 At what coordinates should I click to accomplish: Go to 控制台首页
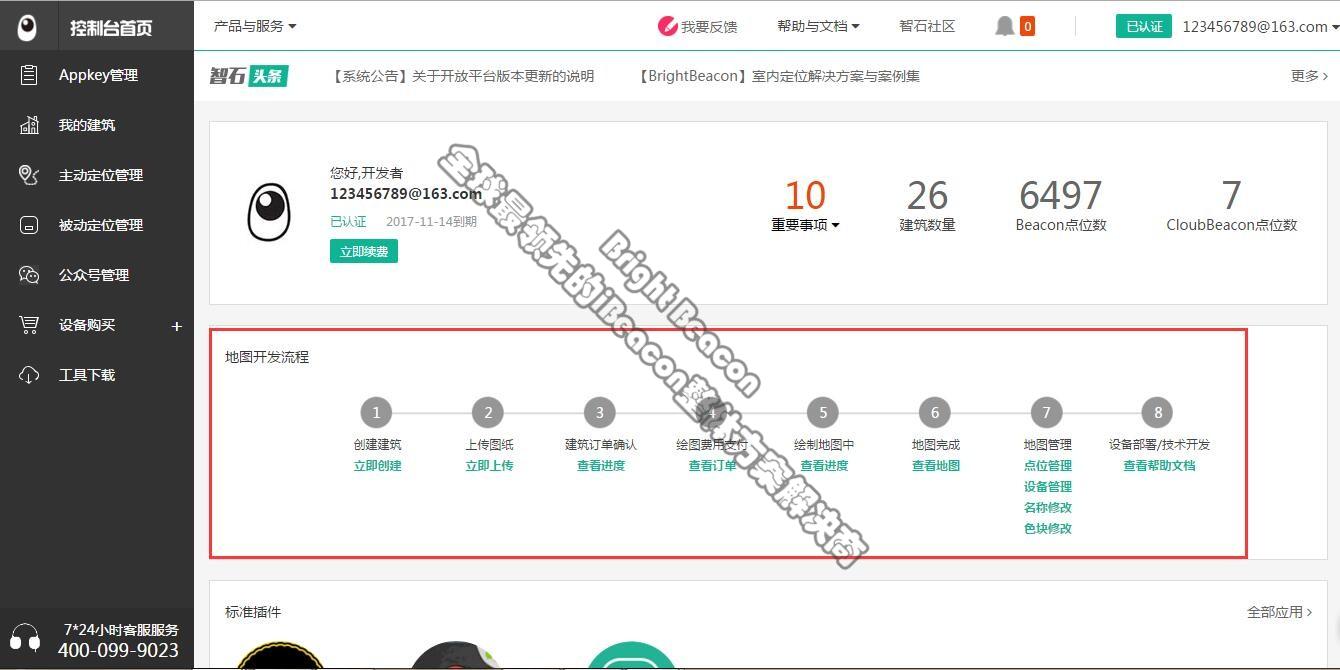(111, 28)
